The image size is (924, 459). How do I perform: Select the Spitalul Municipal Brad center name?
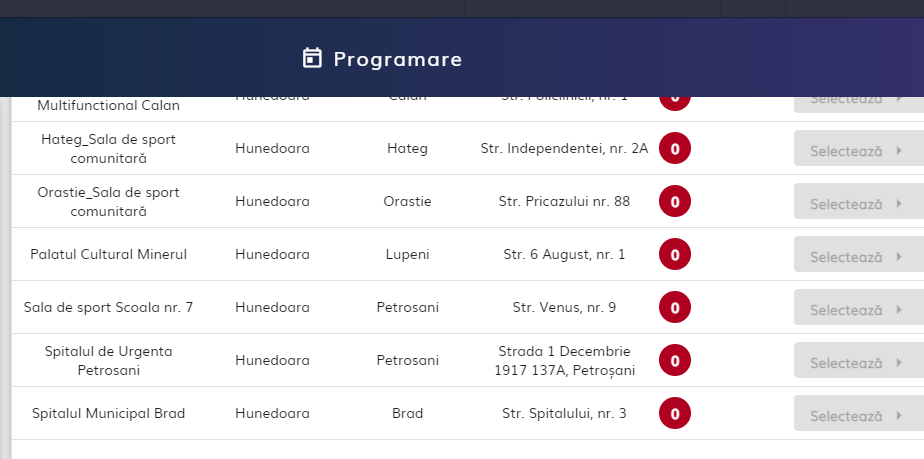(108, 413)
